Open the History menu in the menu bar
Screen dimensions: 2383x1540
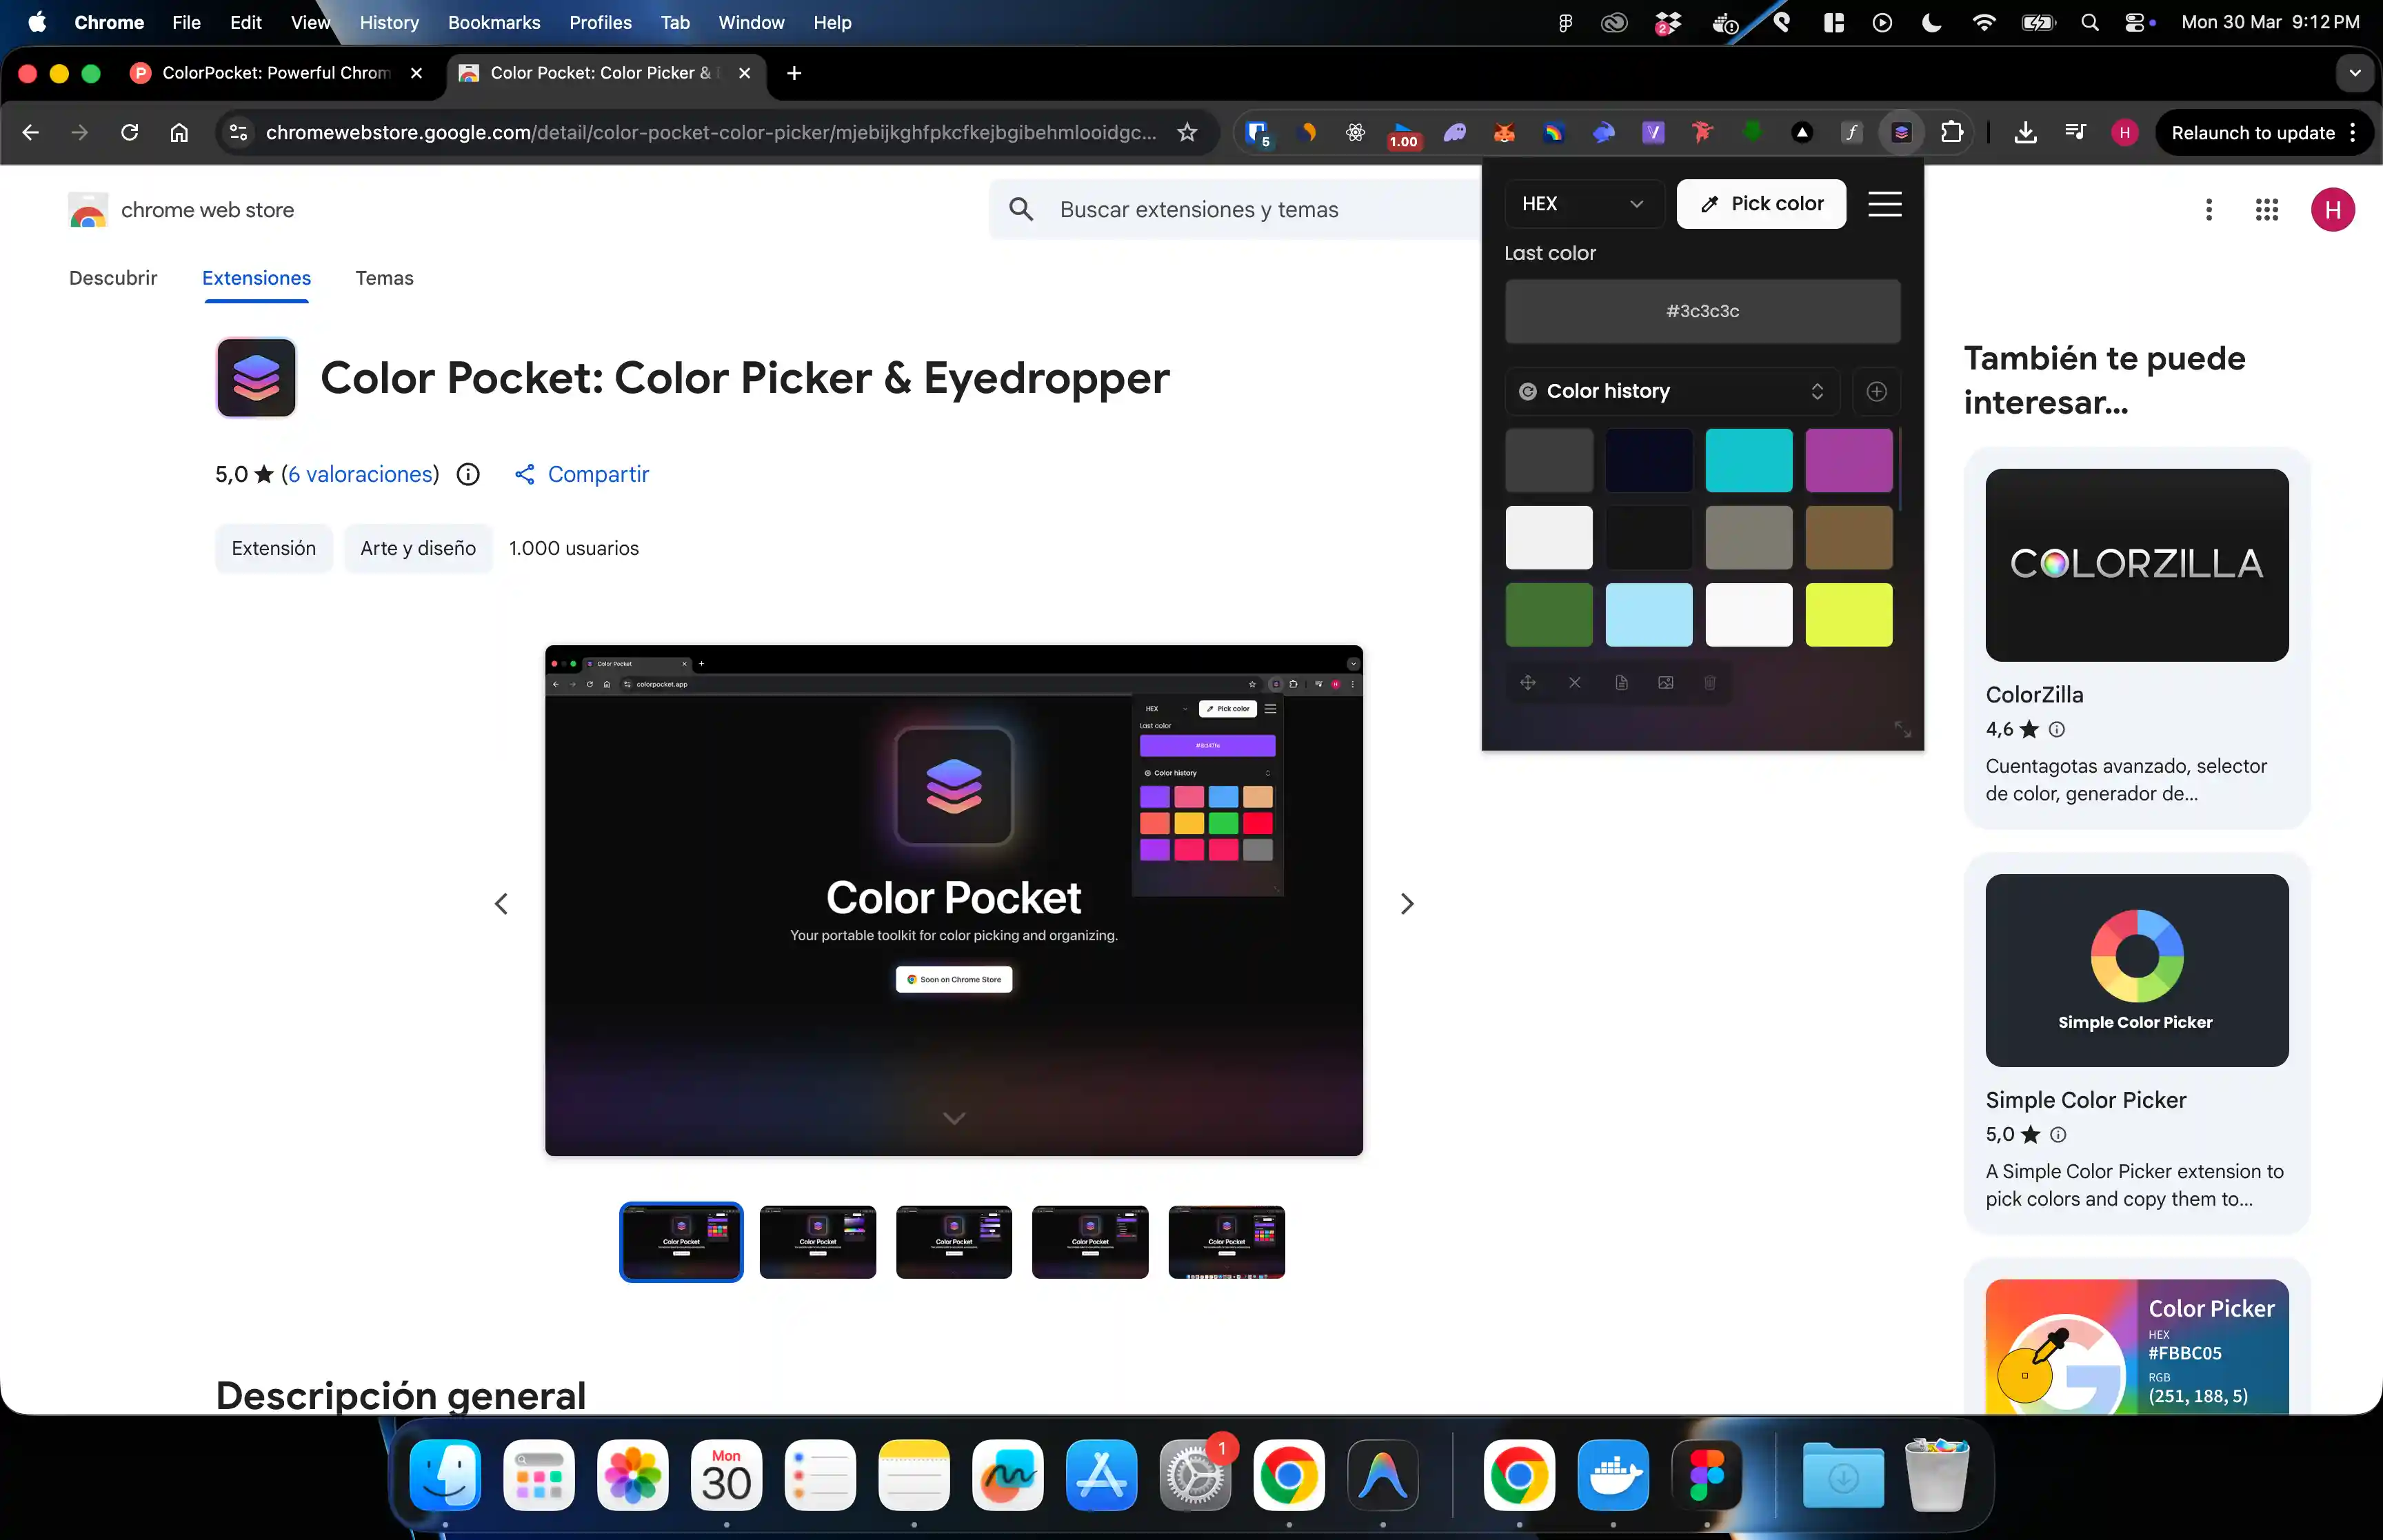tap(389, 22)
